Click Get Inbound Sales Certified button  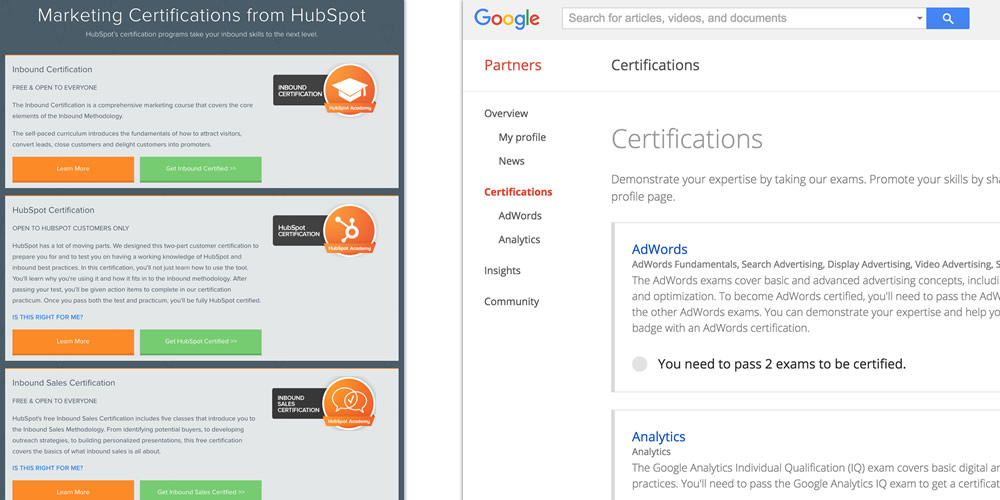[x=200, y=490]
